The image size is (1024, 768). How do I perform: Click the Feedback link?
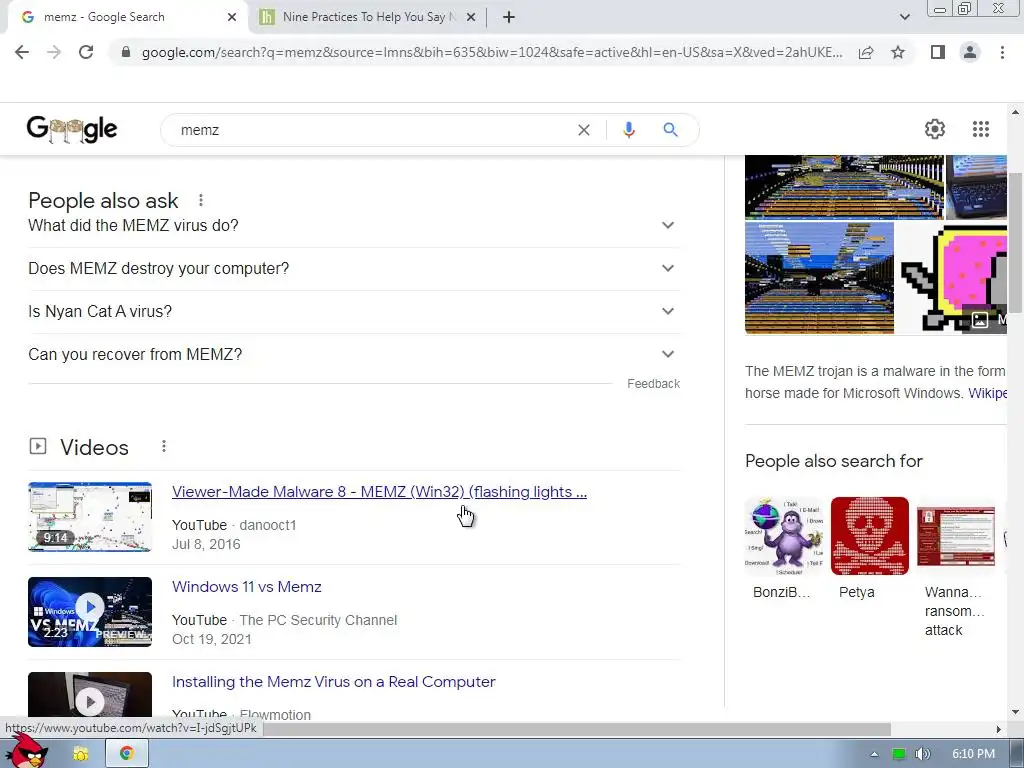[x=654, y=384]
